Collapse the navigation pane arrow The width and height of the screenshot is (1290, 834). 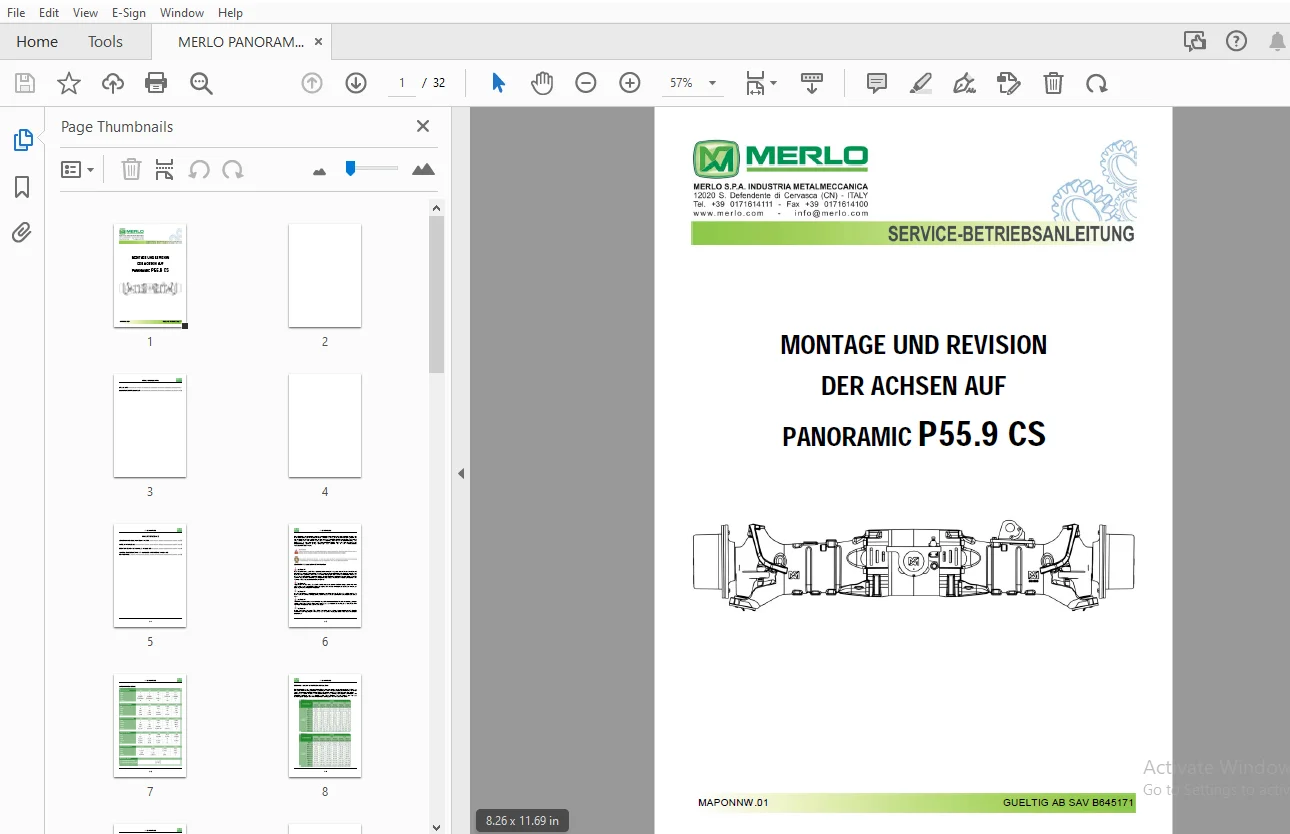(x=461, y=473)
